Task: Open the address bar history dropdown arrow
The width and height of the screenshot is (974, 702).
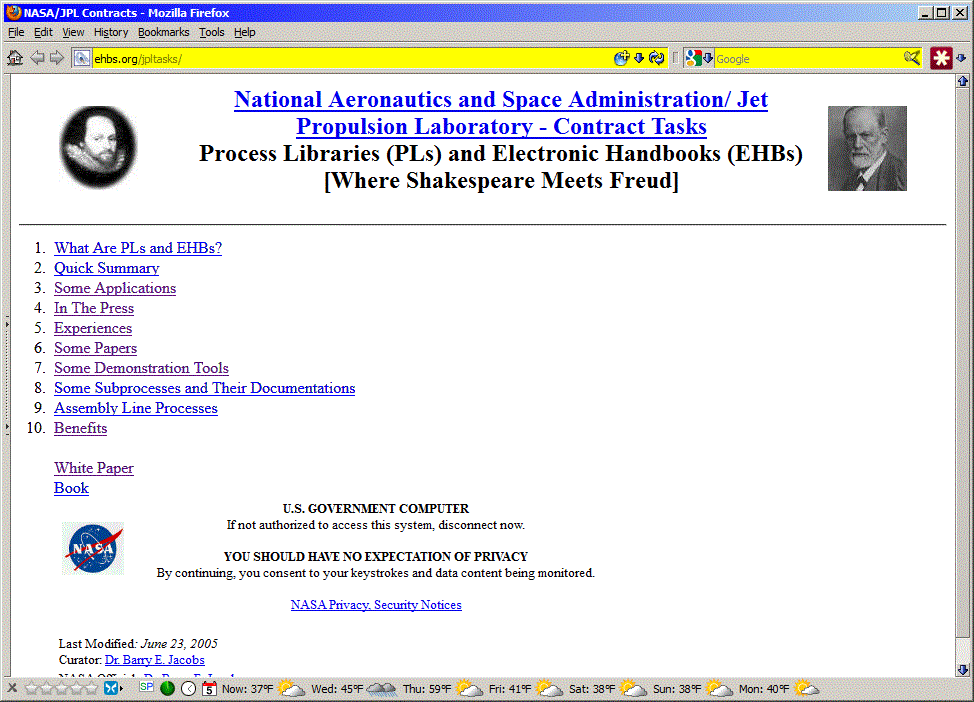Action: [639, 58]
